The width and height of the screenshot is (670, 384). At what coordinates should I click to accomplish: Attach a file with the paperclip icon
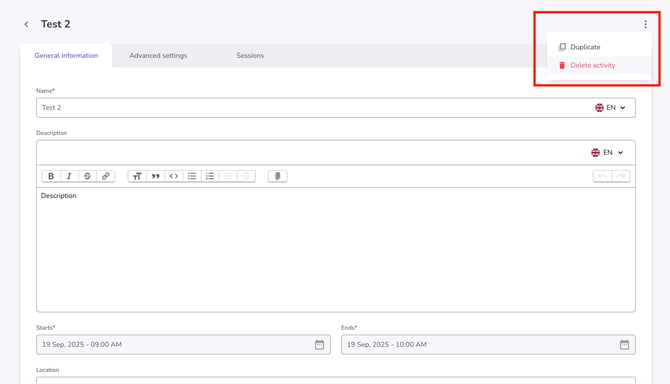[278, 176]
